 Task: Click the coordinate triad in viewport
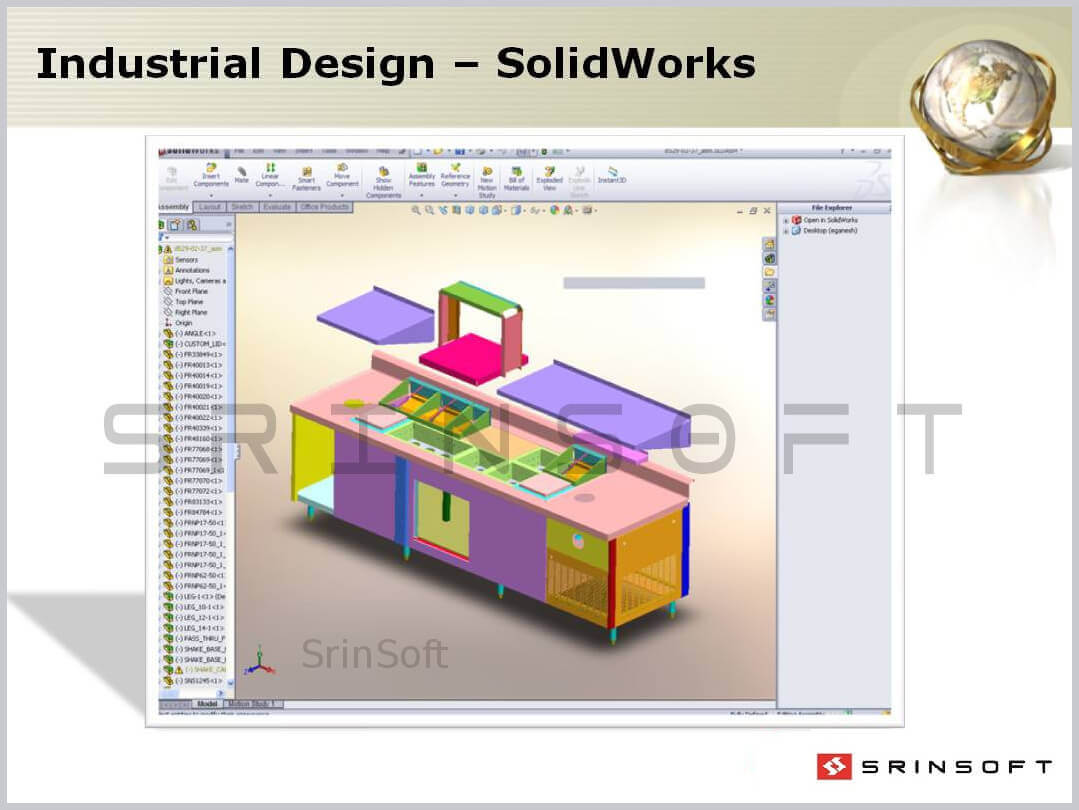click(x=259, y=661)
